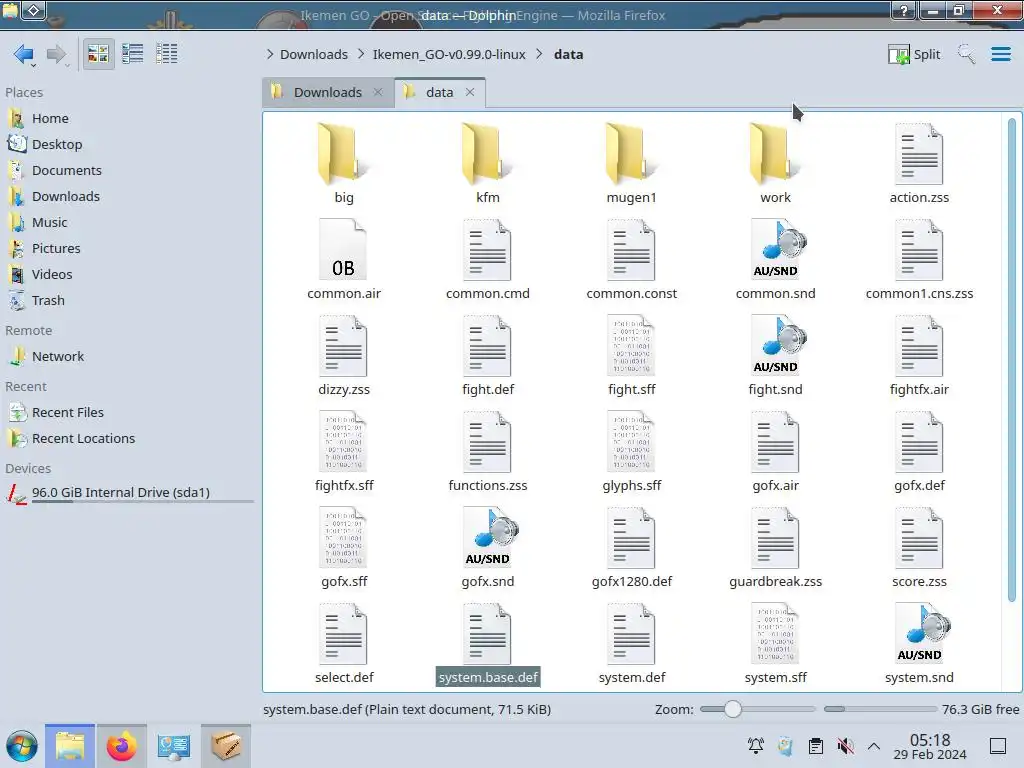
Task: Open Downloads in Places sidebar
Action: click(x=65, y=197)
